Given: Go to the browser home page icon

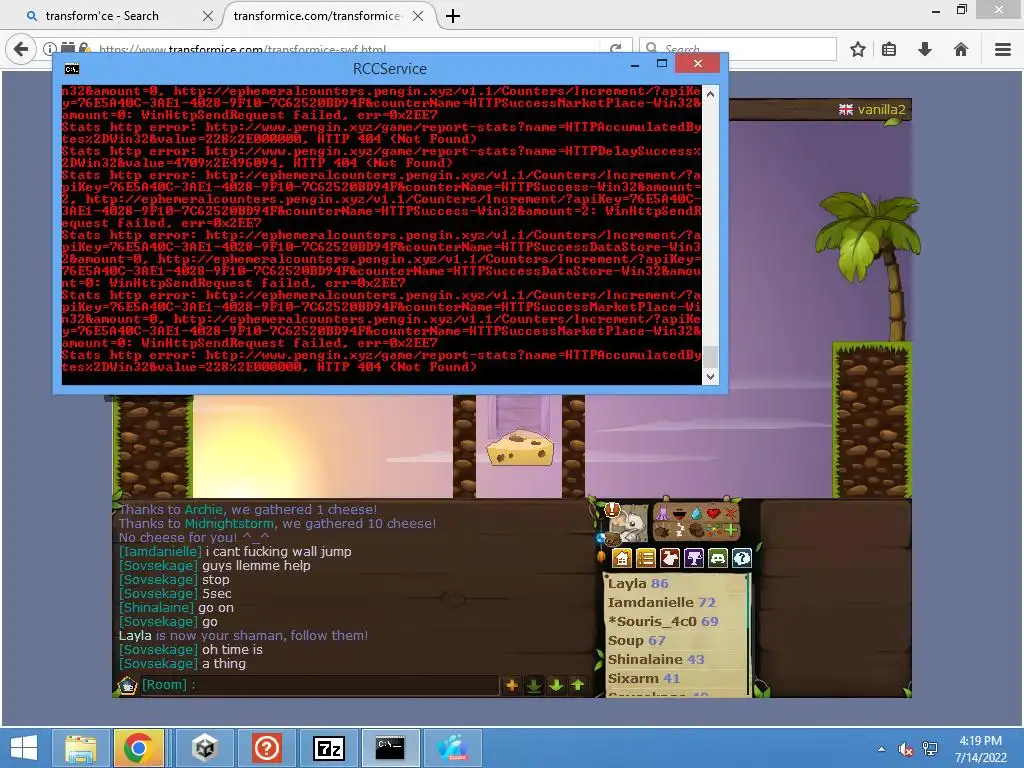Looking at the screenshot, I should [x=961, y=49].
